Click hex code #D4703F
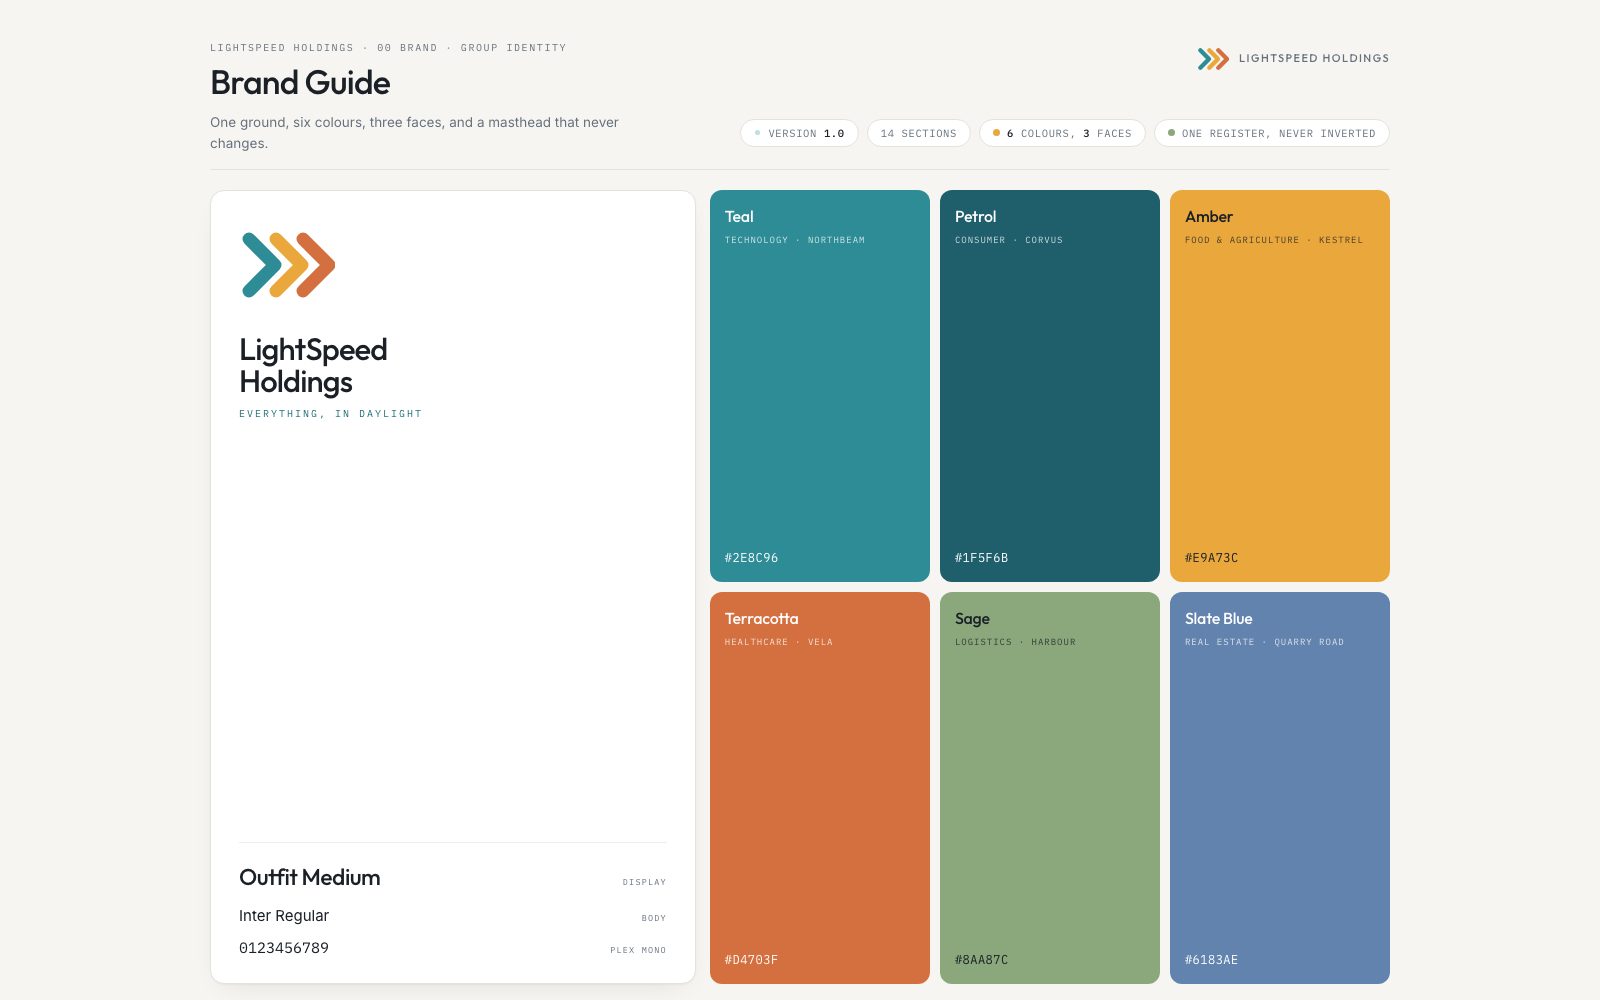The height and width of the screenshot is (1000, 1600). [751, 960]
